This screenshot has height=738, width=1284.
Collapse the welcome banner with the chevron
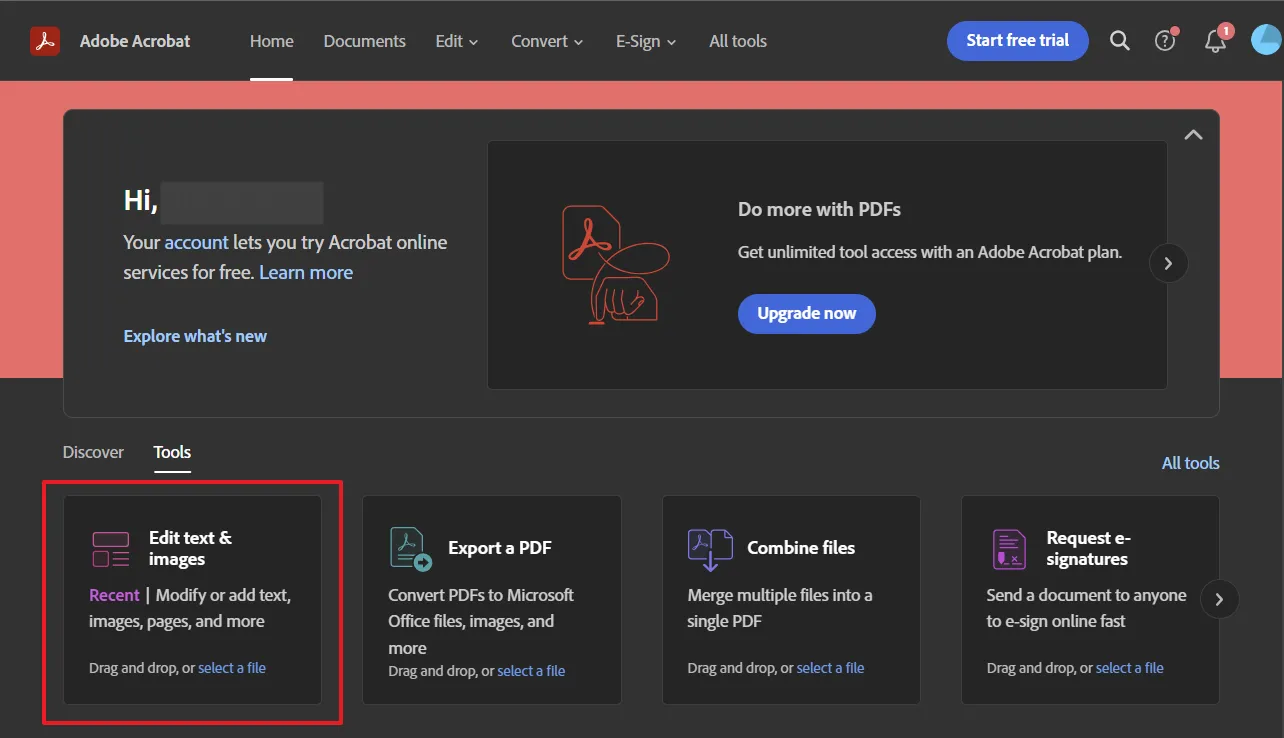click(x=1193, y=135)
